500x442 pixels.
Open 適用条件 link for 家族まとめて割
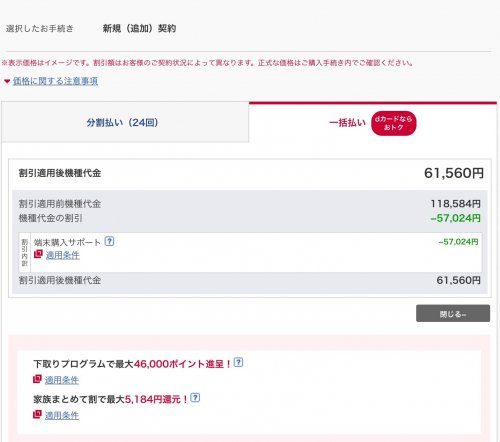pyautogui.click(x=62, y=415)
